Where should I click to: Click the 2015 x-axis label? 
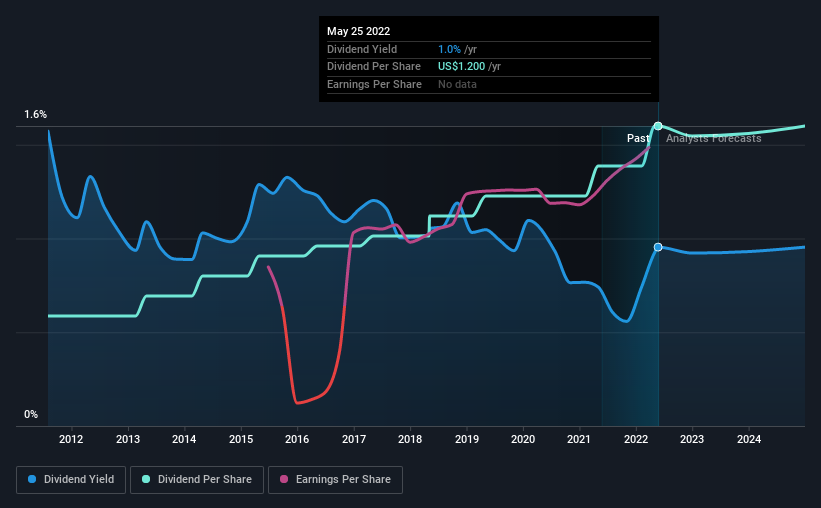point(241,439)
